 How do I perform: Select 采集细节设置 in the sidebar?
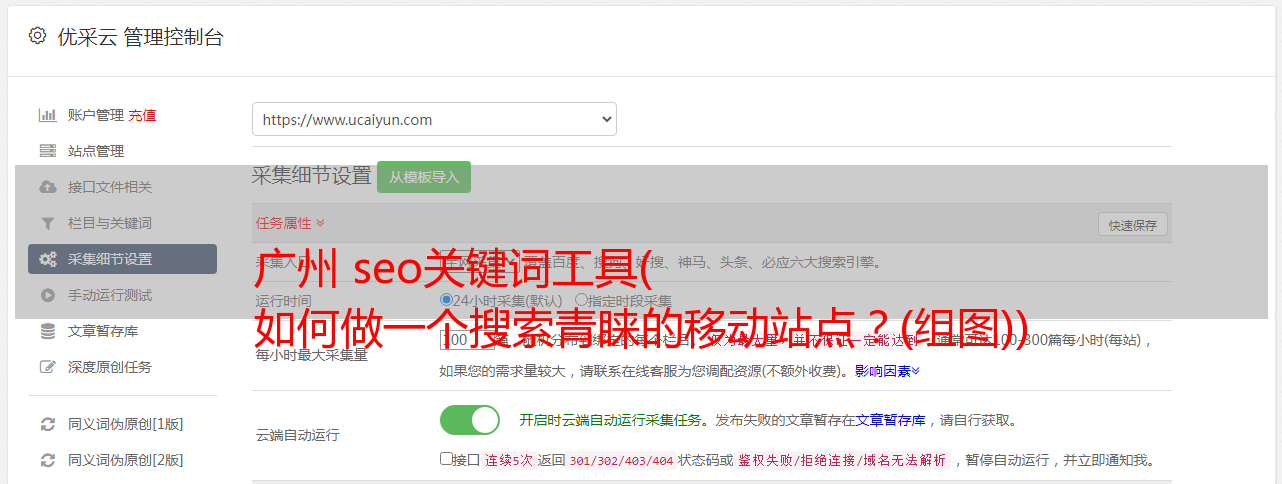[x=122, y=259]
